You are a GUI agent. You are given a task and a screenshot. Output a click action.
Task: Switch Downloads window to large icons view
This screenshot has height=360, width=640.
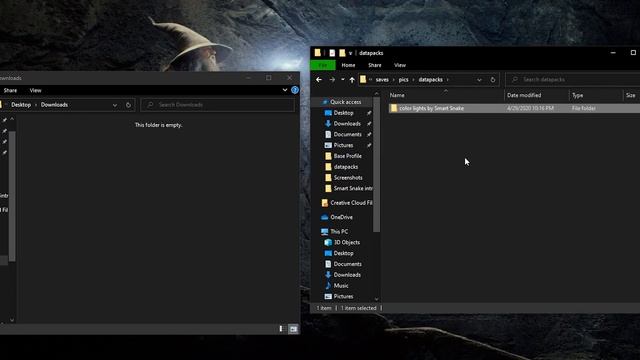(293, 329)
